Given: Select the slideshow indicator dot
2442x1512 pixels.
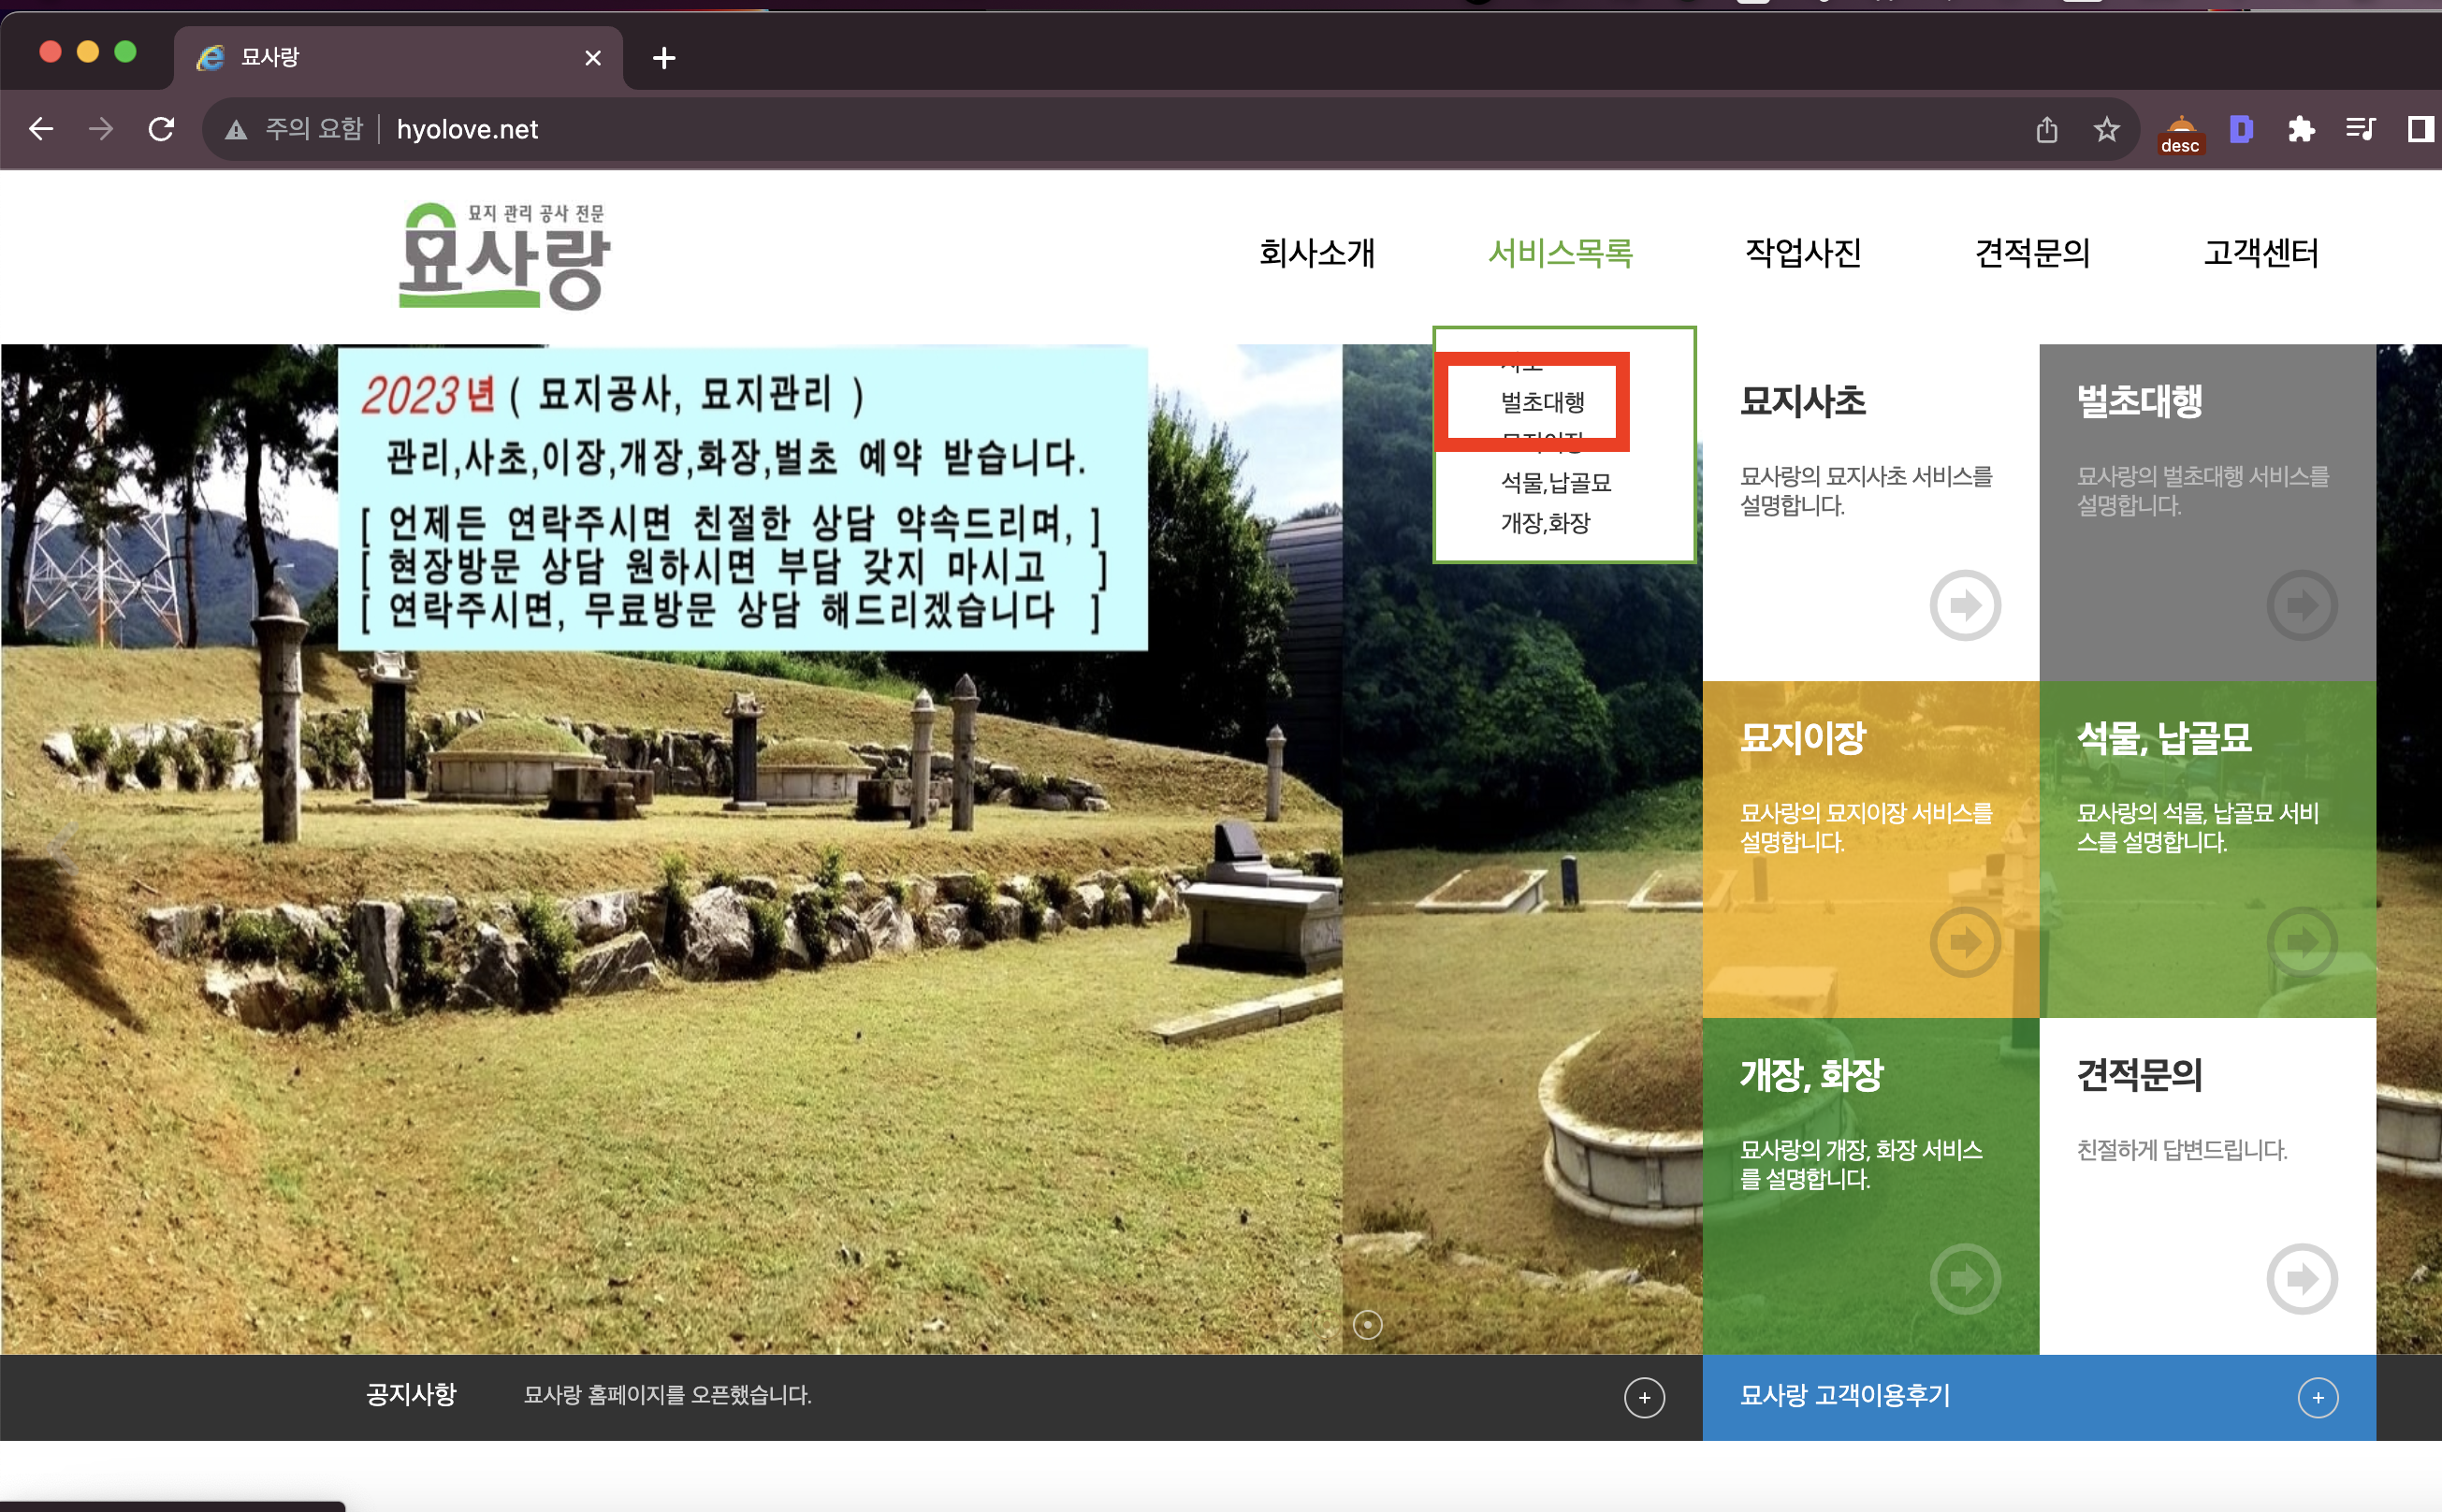Looking at the screenshot, I should pos(1367,1324).
